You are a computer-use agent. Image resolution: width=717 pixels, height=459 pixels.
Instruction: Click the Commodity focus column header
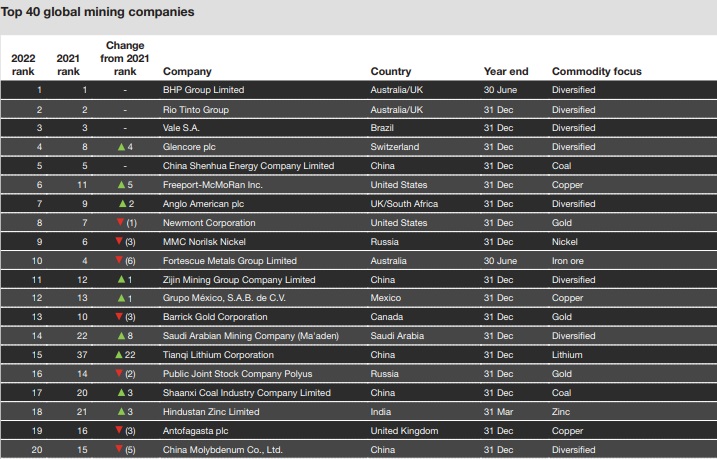tap(596, 72)
